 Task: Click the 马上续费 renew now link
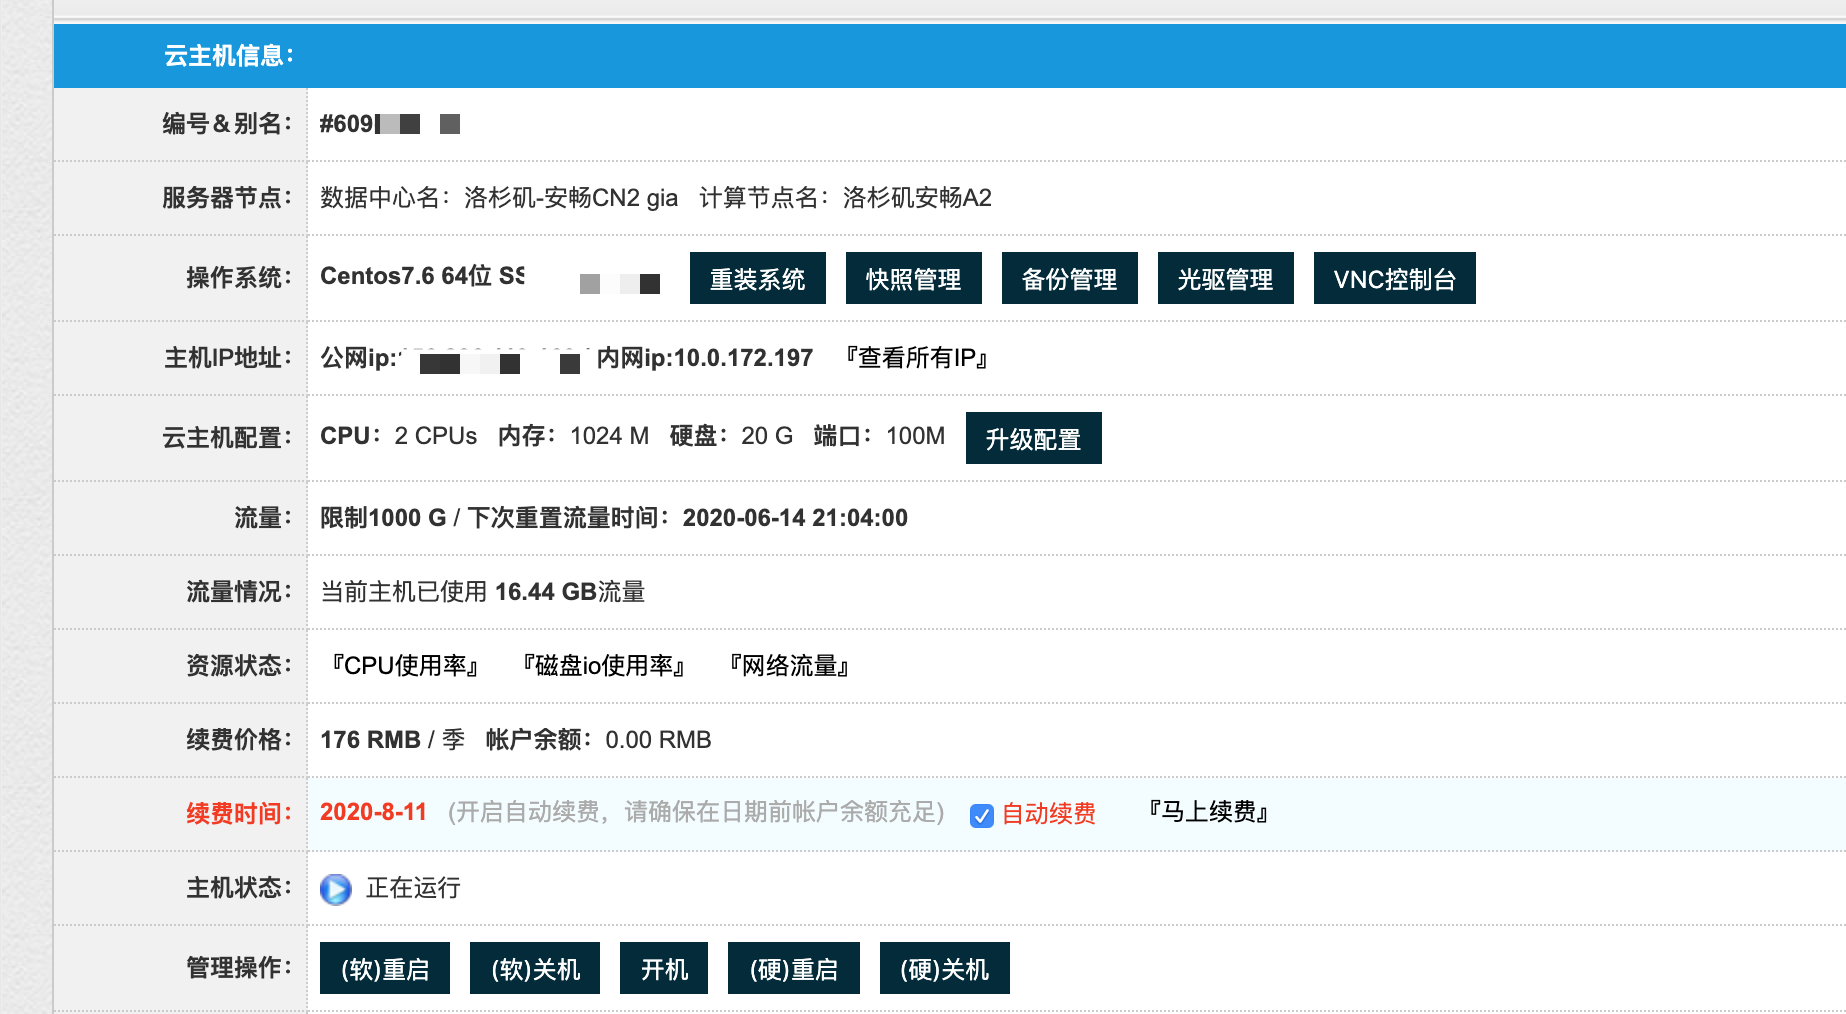[1208, 812]
